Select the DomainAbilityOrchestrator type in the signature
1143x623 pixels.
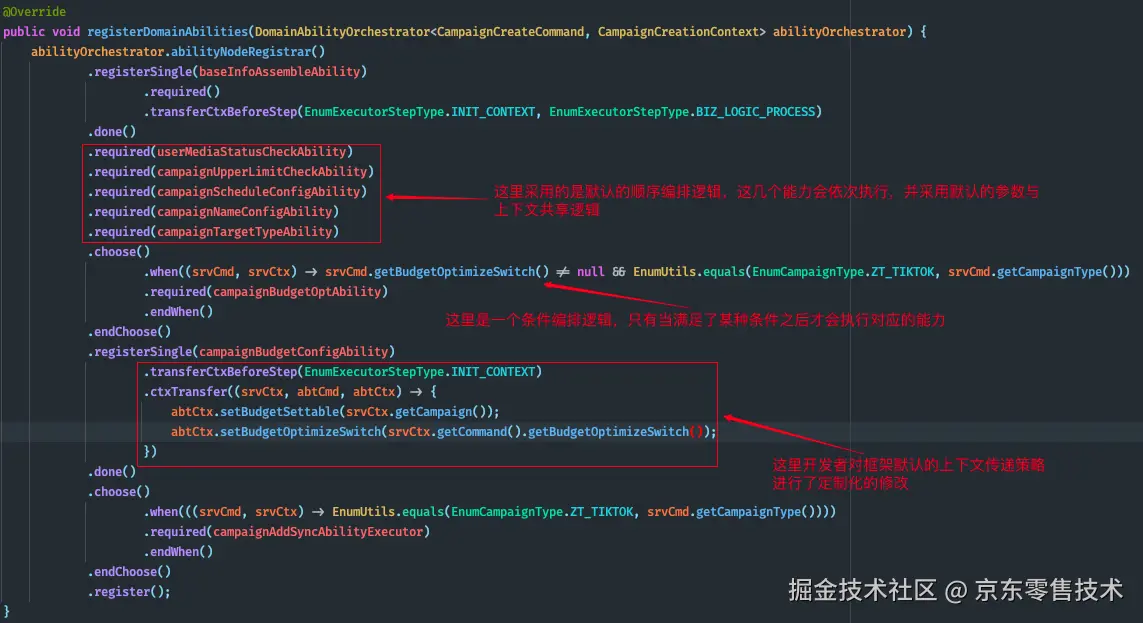point(343,32)
